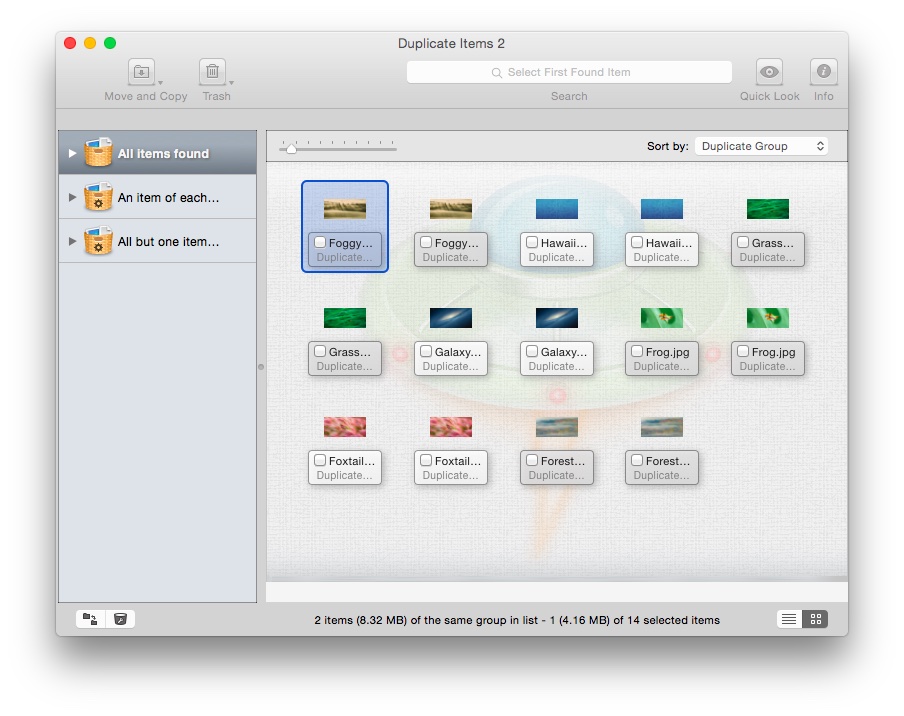
Task: Click the folder hierarchy icon in bottom bar
Action: tap(91, 619)
